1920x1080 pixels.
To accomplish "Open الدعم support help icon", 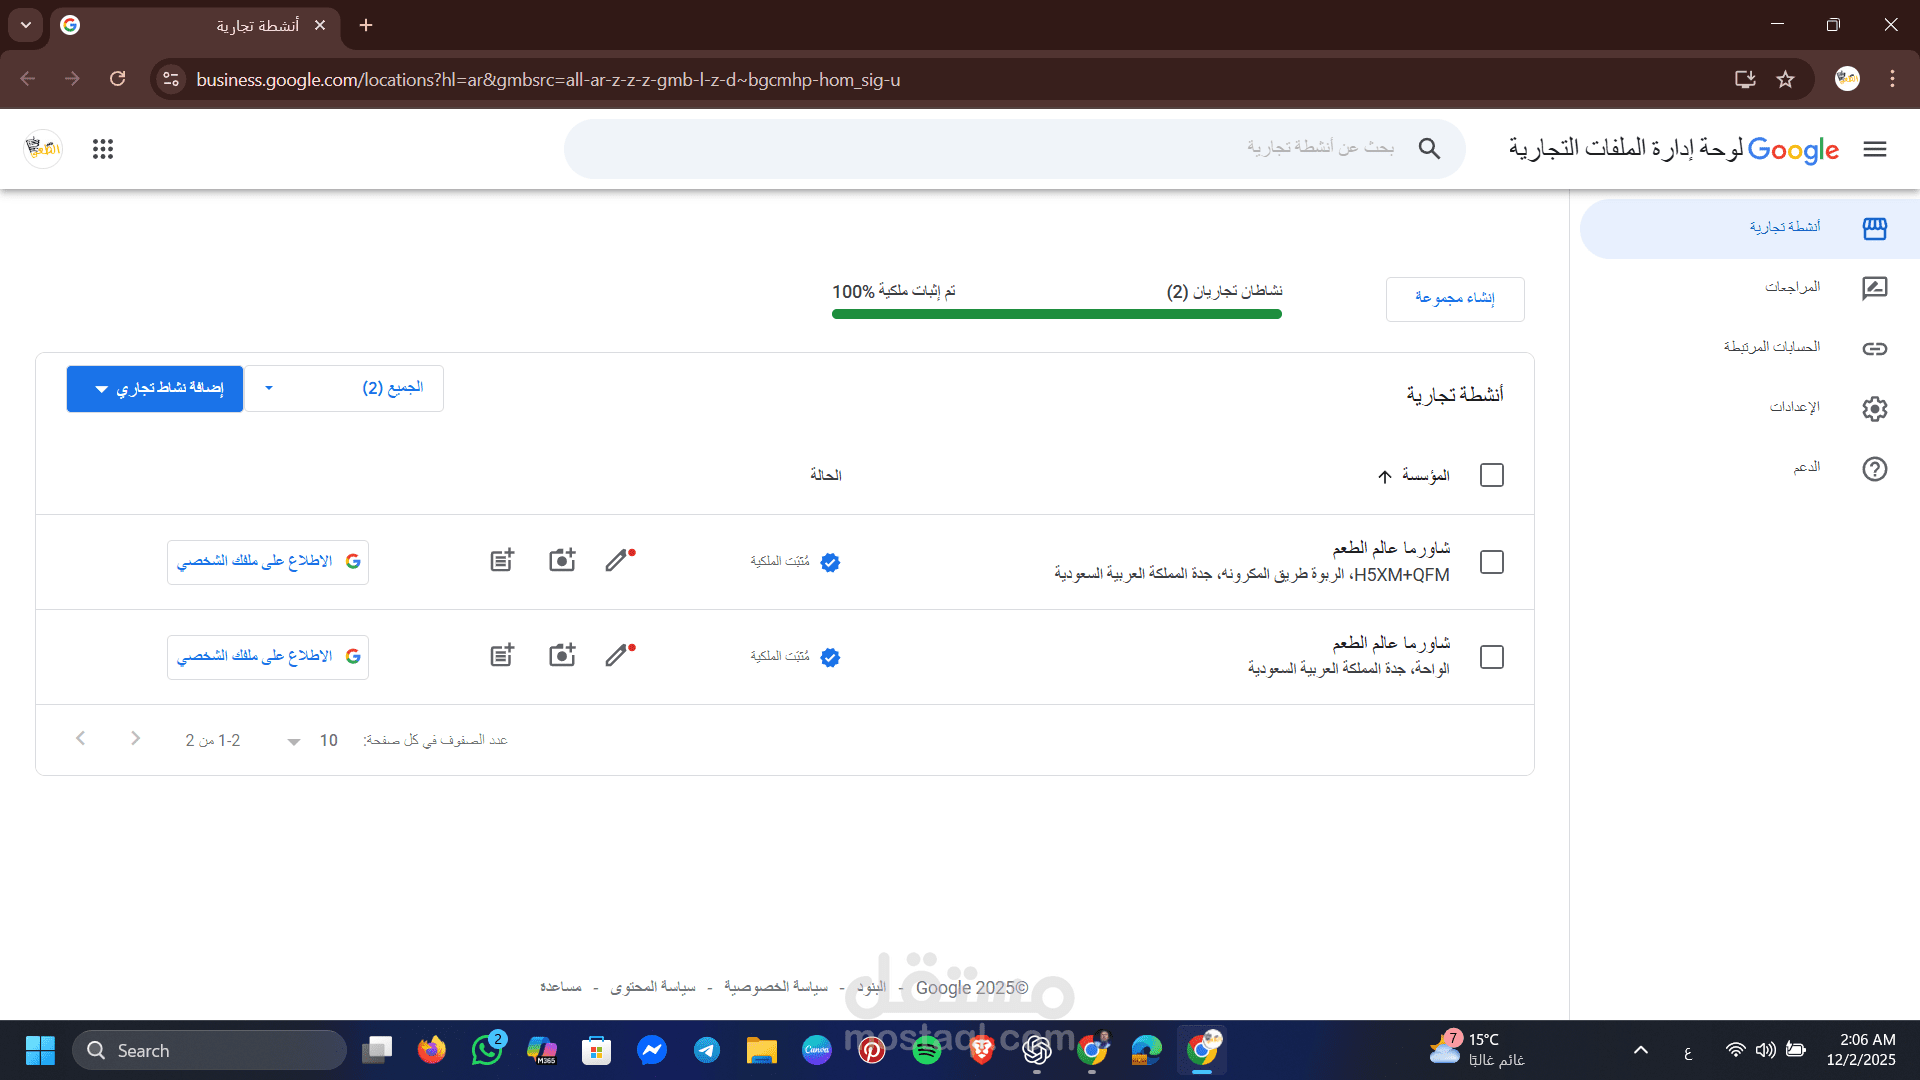I will [1875, 468].
